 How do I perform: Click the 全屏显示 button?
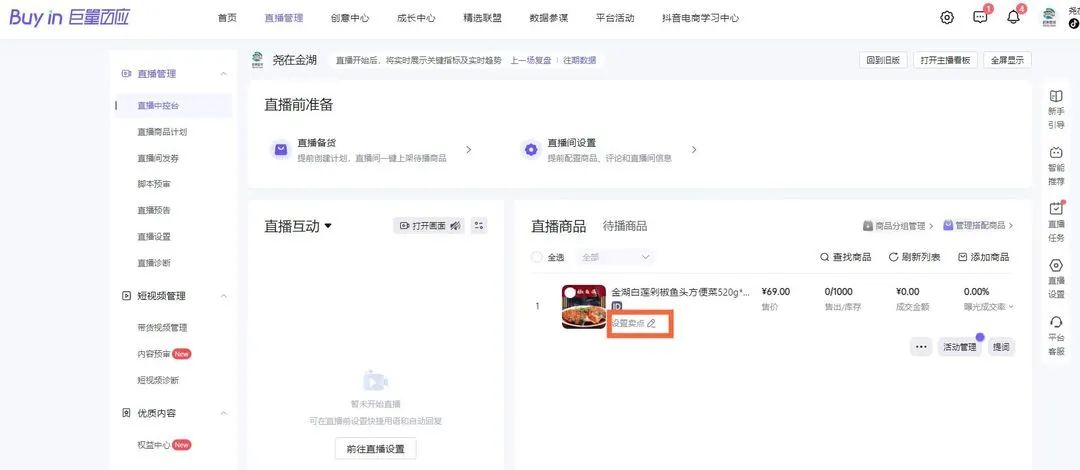tap(1006, 60)
